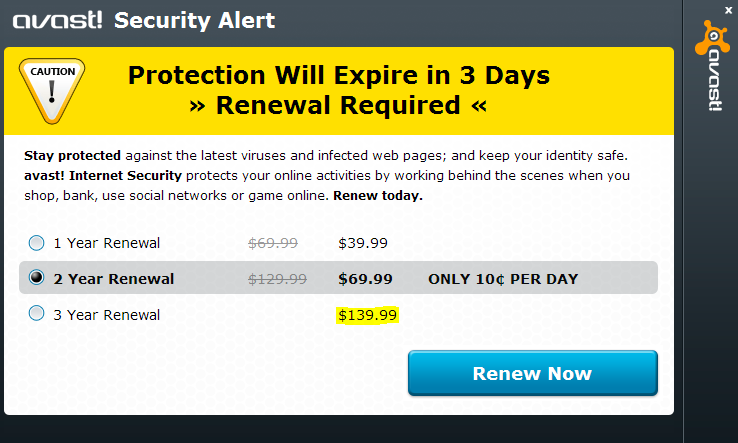Click the crossed-out $129.99 price
The image size is (738, 443).
tap(277, 279)
